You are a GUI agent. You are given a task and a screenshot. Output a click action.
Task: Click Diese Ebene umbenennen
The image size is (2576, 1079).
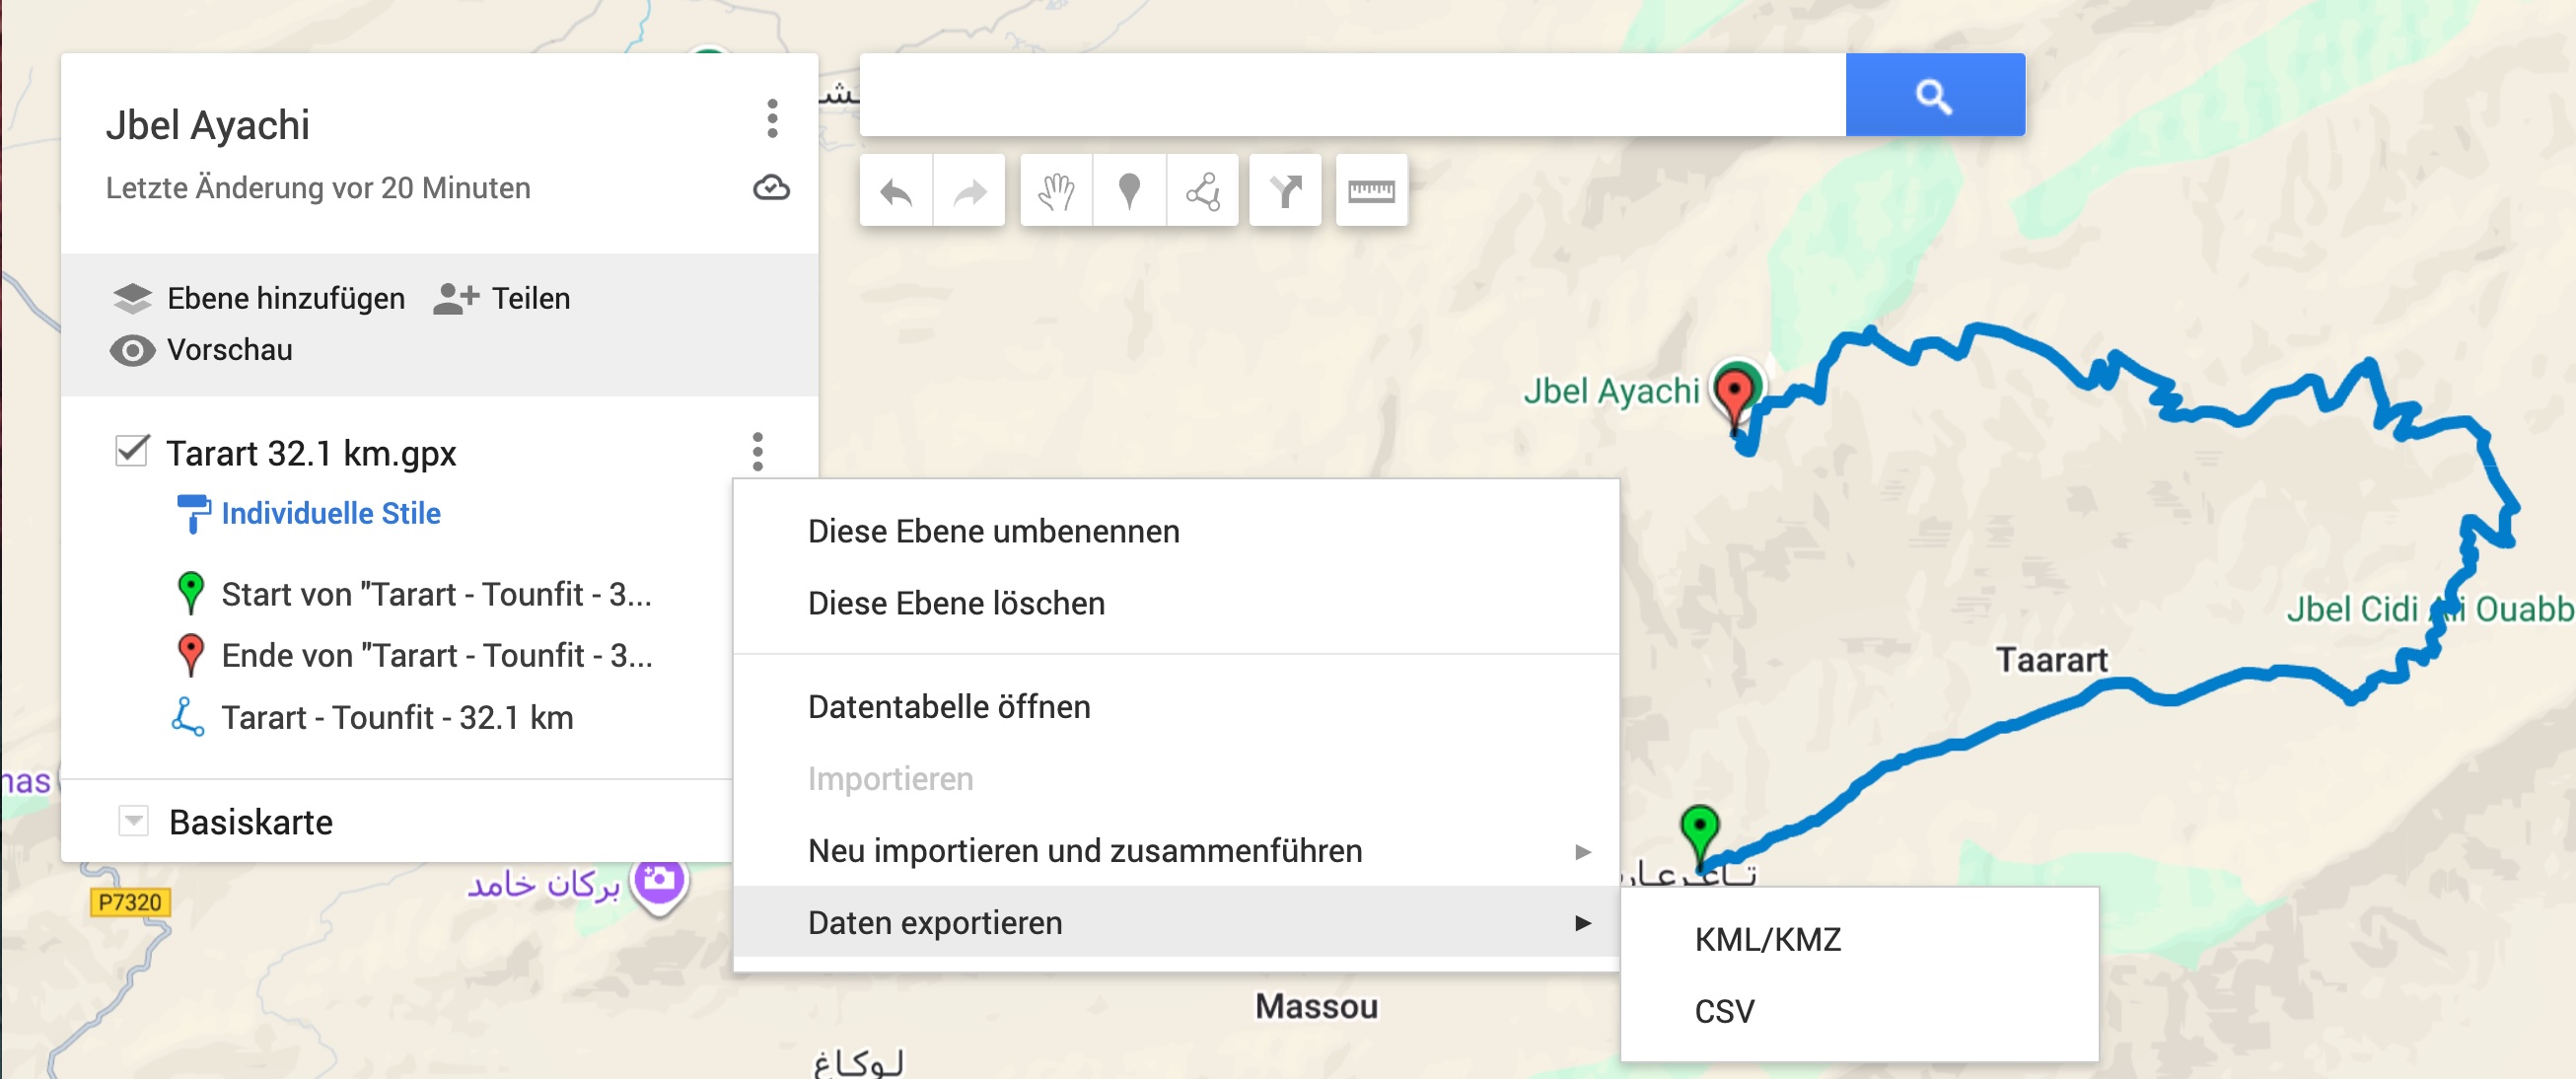pyautogui.click(x=993, y=531)
